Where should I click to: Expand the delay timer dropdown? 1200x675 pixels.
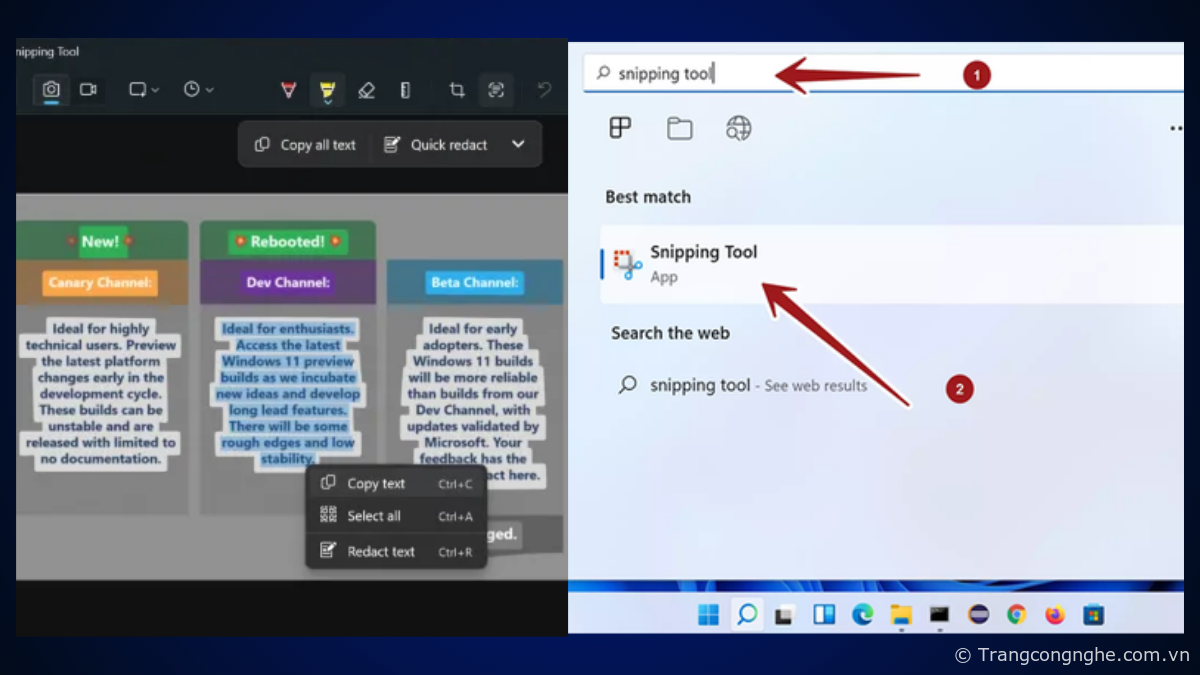[x=198, y=90]
